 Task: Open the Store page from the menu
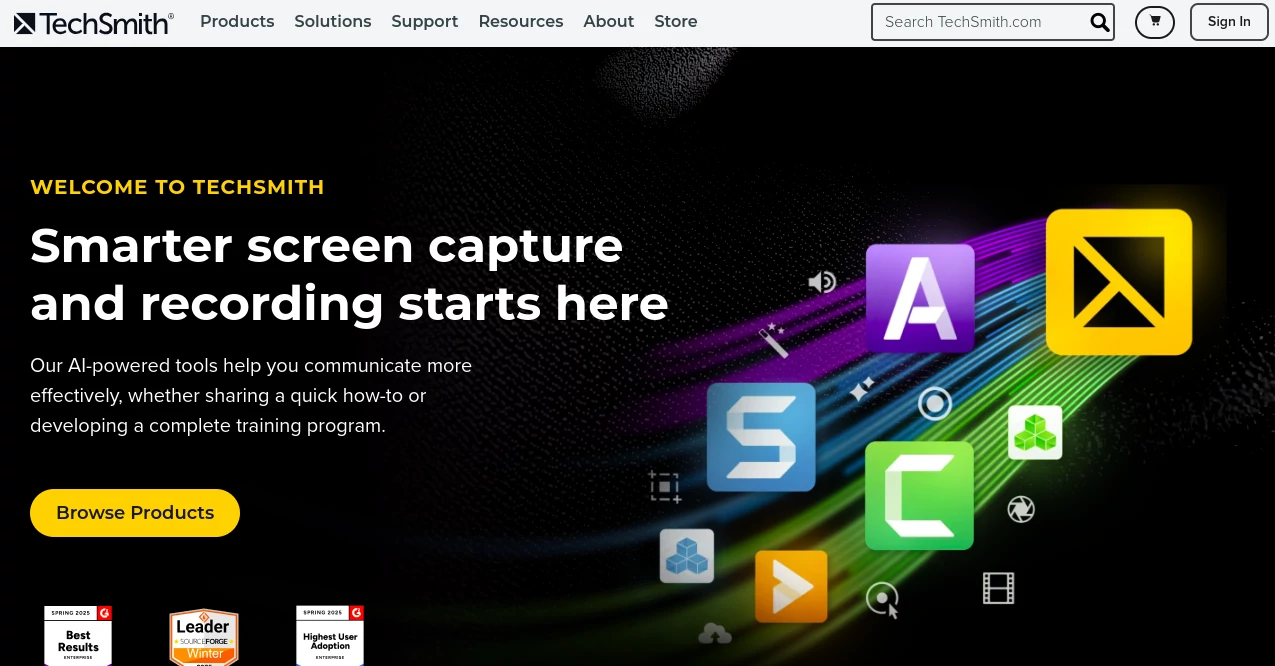pyautogui.click(x=675, y=21)
